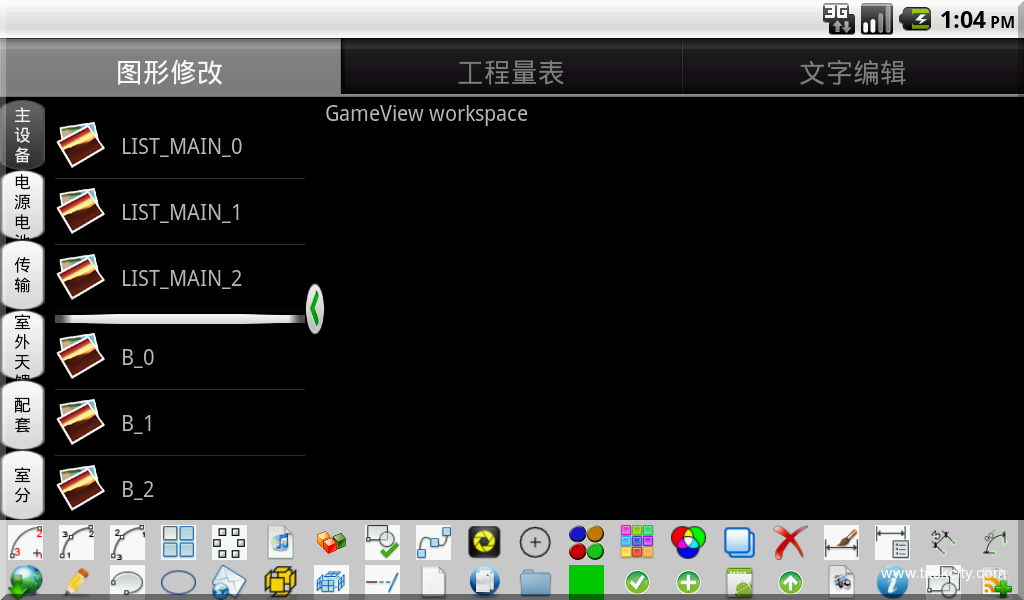Select the pencil edit tool
Image resolution: width=1024 pixels, height=600 pixels.
click(76, 581)
